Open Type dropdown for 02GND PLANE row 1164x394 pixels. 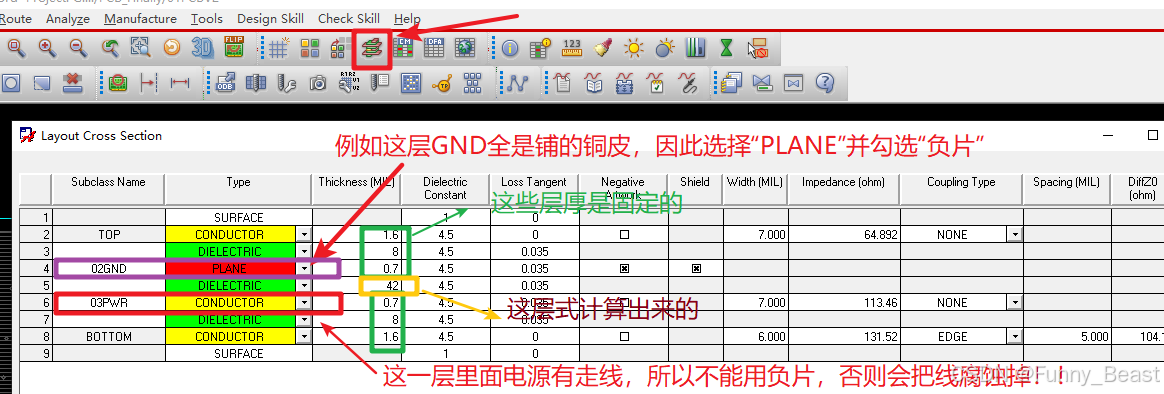pyautogui.click(x=304, y=269)
